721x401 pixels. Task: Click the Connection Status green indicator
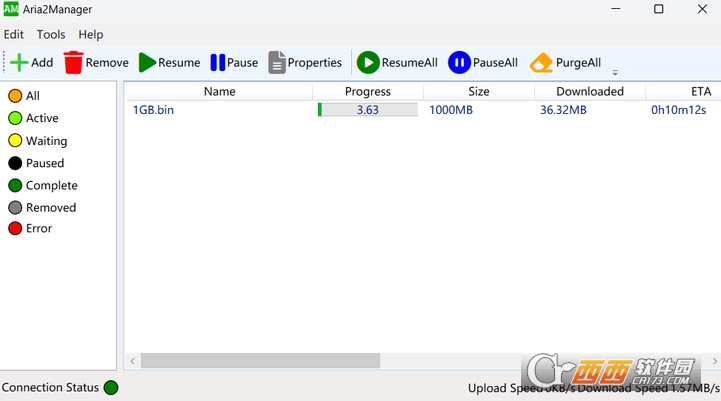tap(111, 388)
